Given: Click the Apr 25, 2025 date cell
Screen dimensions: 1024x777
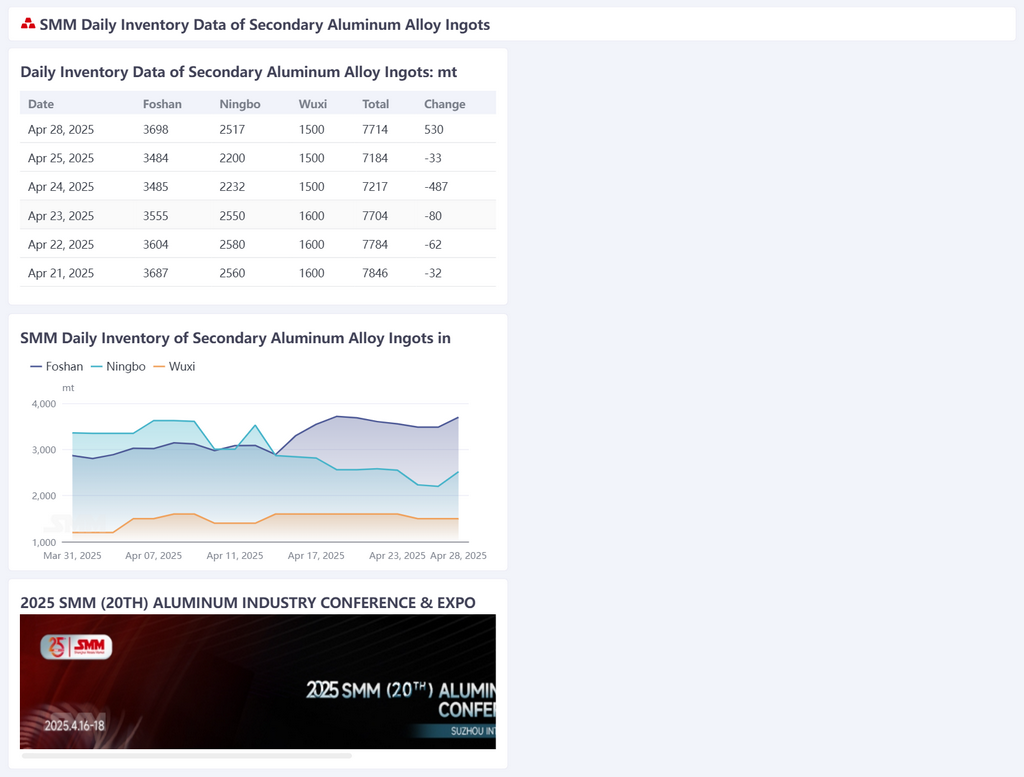Looking at the screenshot, I should point(61,158).
